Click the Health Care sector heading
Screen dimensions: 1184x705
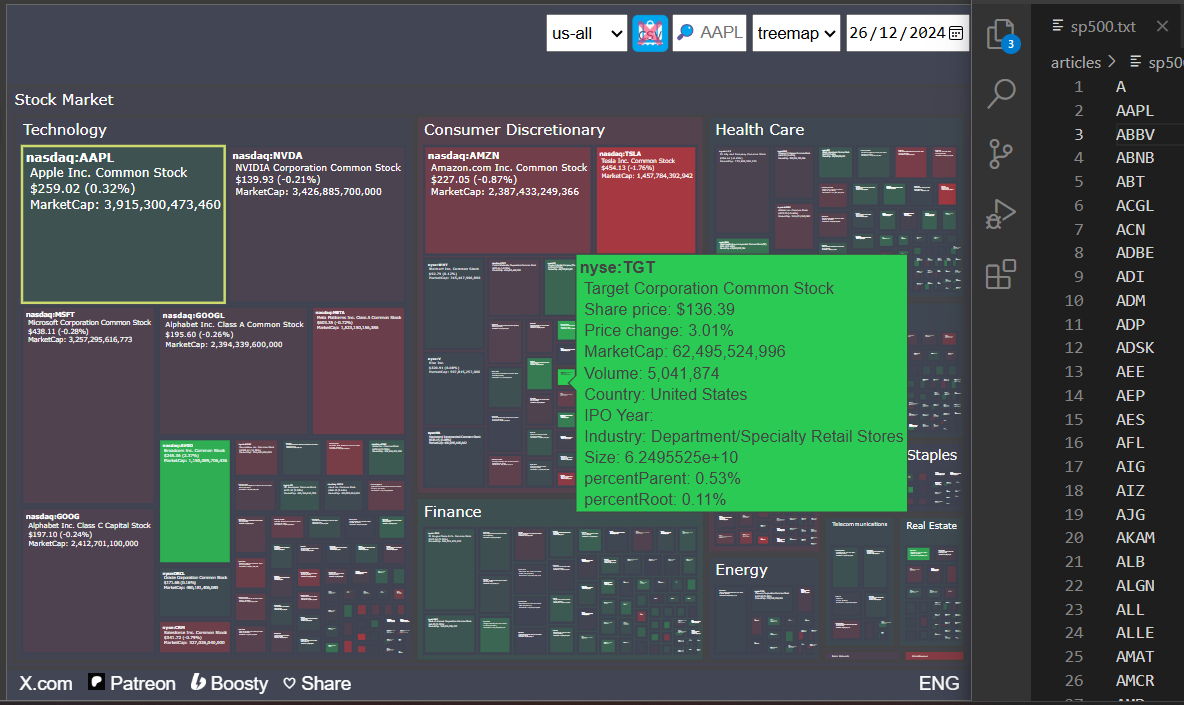[x=760, y=130]
